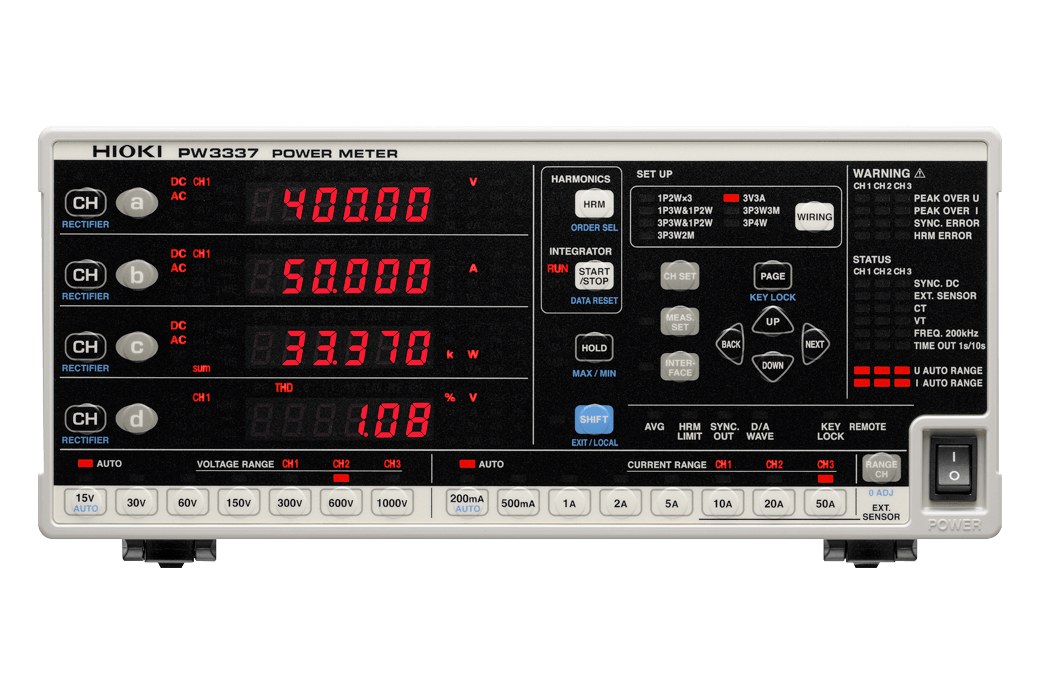Image resolution: width=1040 pixels, height=694 pixels.
Task: Select the 300V voltage range
Action: [x=290, y=503]
